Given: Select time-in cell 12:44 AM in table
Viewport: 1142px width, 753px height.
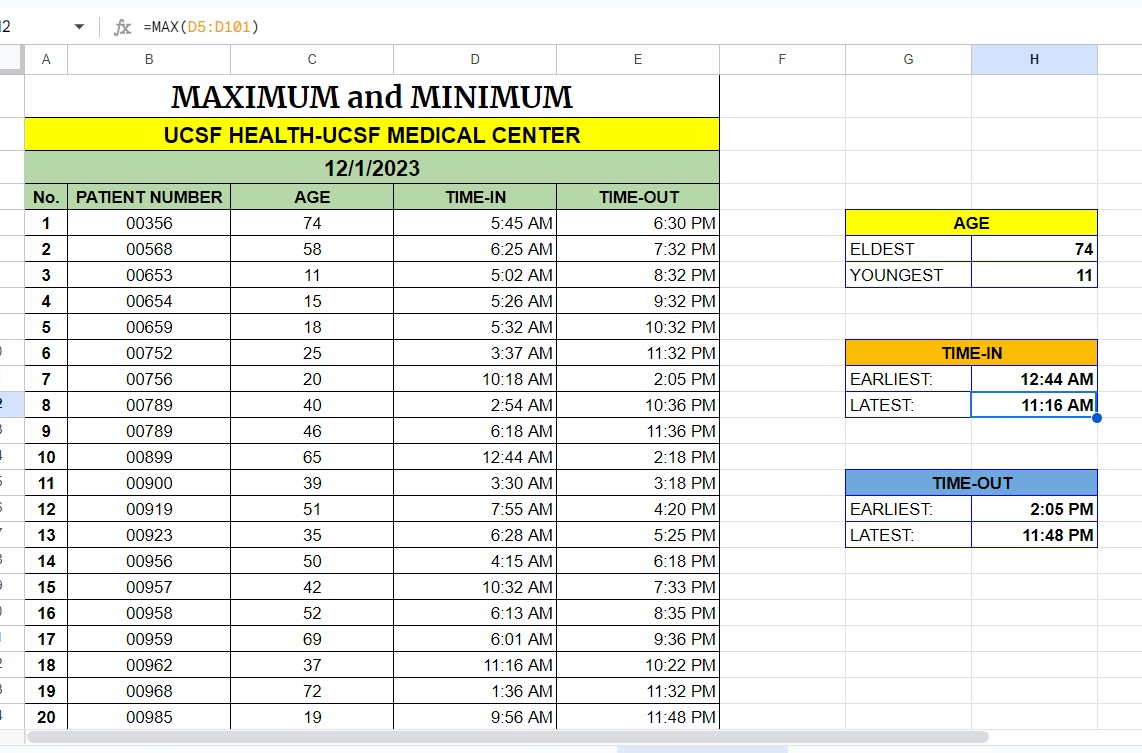Looking at the screenshot, I should pyautogui.click(x=475, y=457).
